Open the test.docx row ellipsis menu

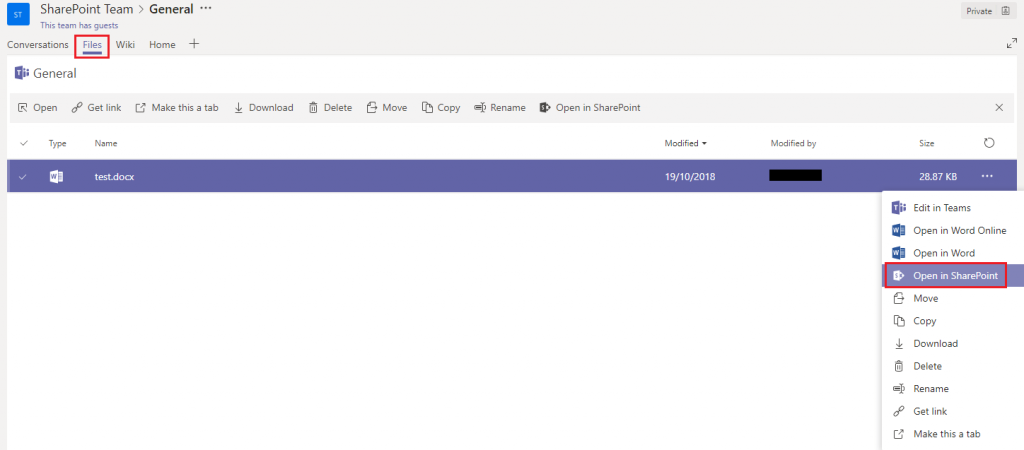point(986,176)
